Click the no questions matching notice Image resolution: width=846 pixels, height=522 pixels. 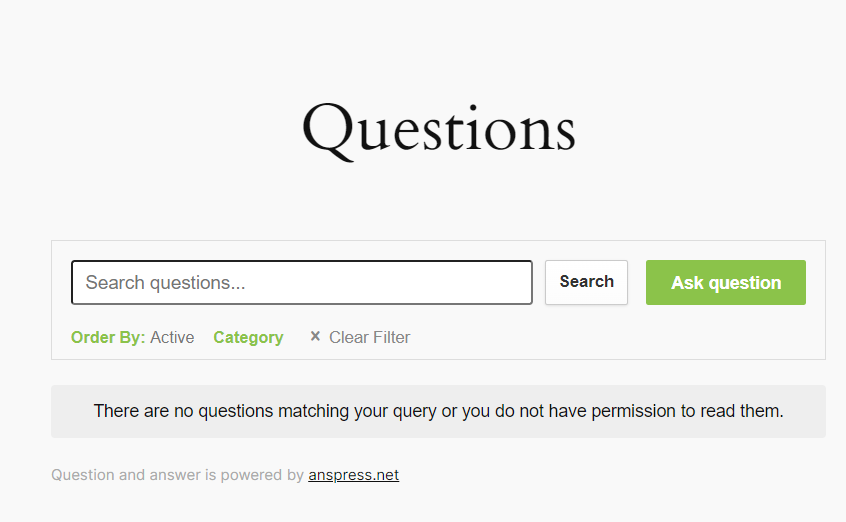click(x=438, y=411)
